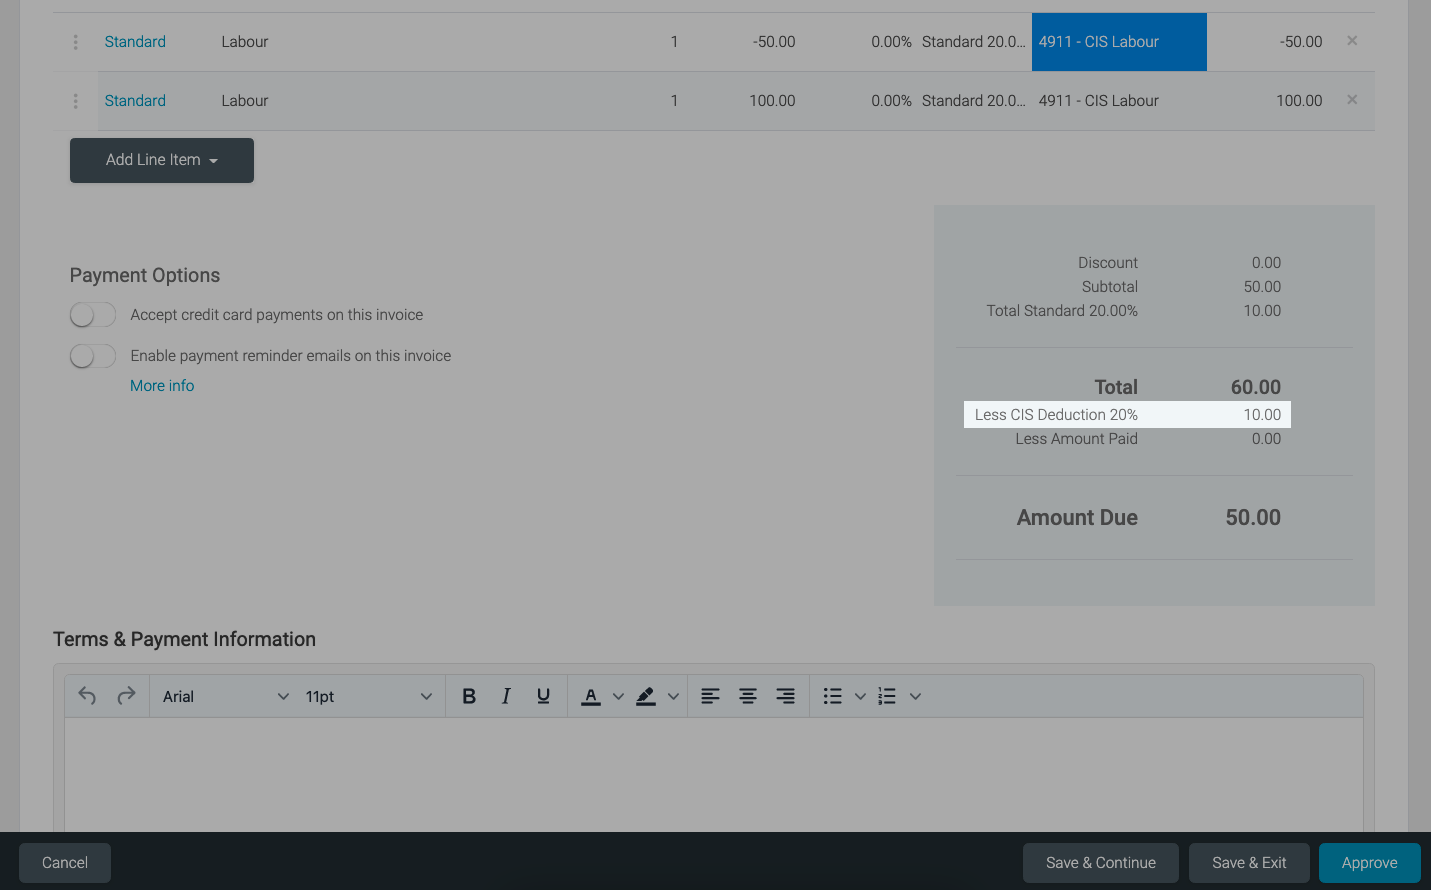Image resolution: width=1431 pixels, height=890 pixels.
Task: Expand highlight color options arrow
Action: (673, 696)
